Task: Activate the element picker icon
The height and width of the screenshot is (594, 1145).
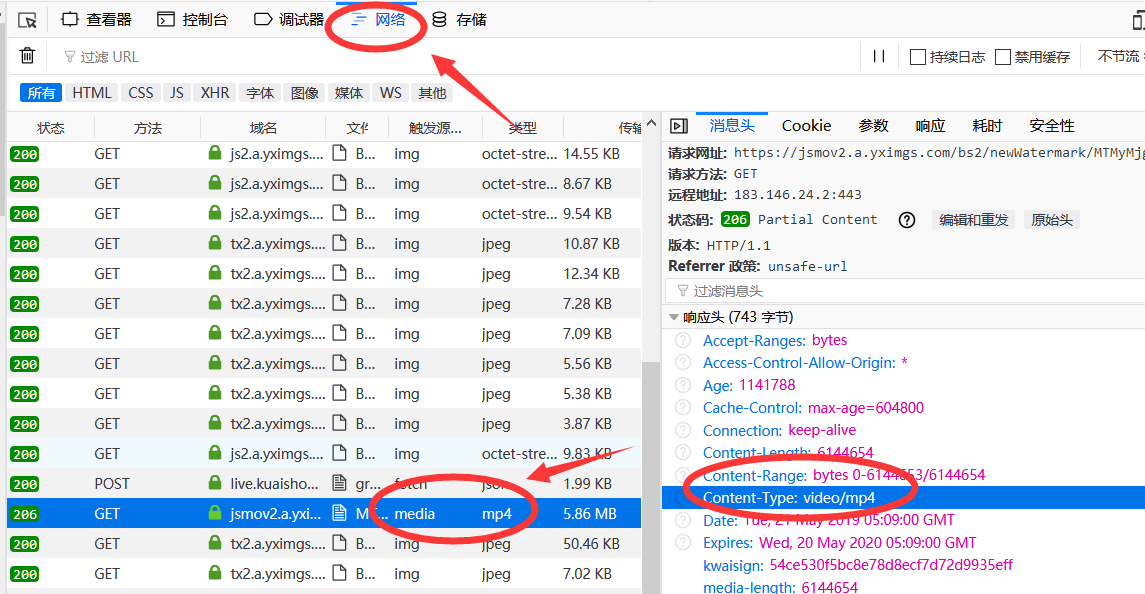Action: [28, 20]
